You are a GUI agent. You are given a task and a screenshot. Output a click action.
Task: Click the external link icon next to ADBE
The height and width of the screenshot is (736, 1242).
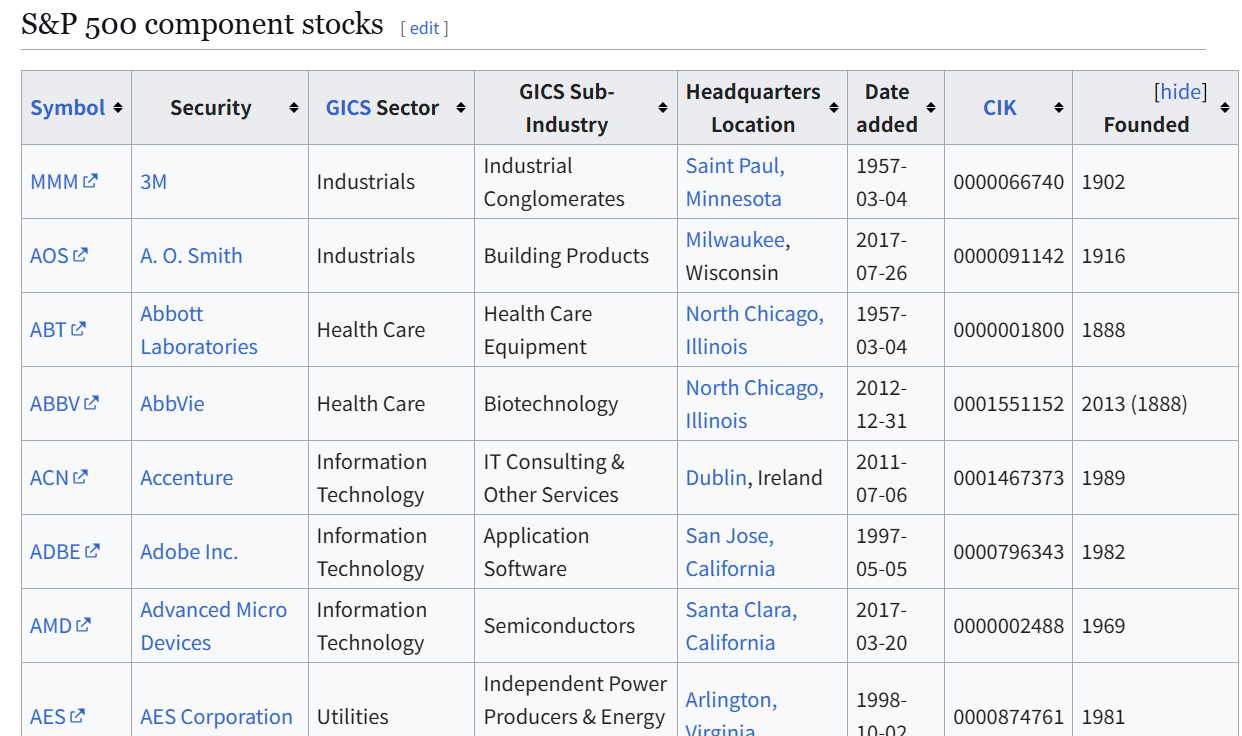93,551
